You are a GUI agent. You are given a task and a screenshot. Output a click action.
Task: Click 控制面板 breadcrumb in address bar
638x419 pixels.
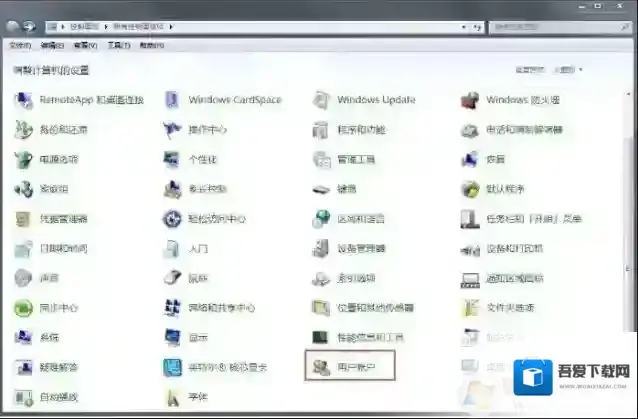click(84, 27)
